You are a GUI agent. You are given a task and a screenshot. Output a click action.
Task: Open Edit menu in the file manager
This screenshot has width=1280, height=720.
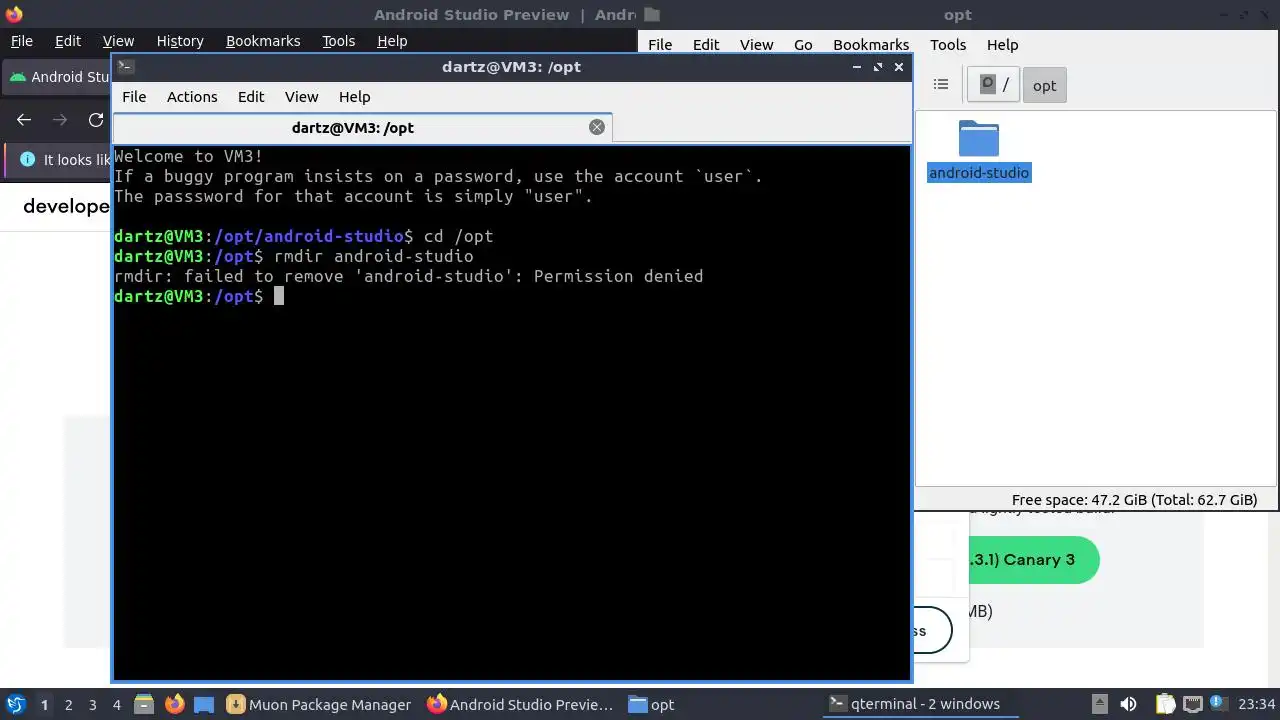tap(706, 45)
